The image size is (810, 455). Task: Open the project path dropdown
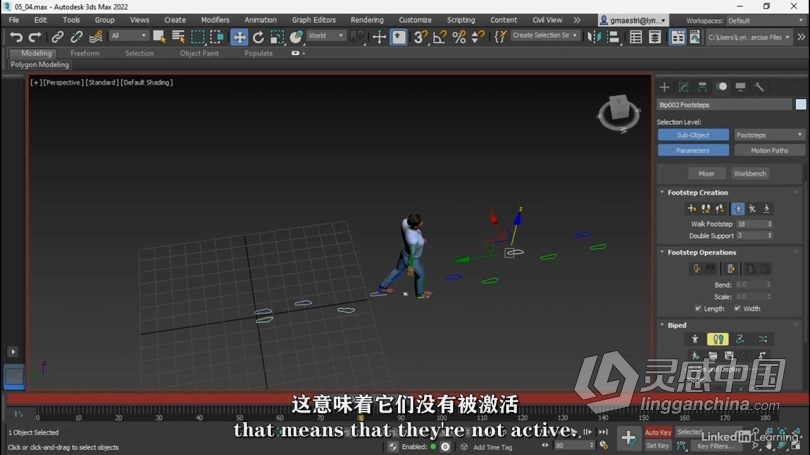tap(749, 37)
